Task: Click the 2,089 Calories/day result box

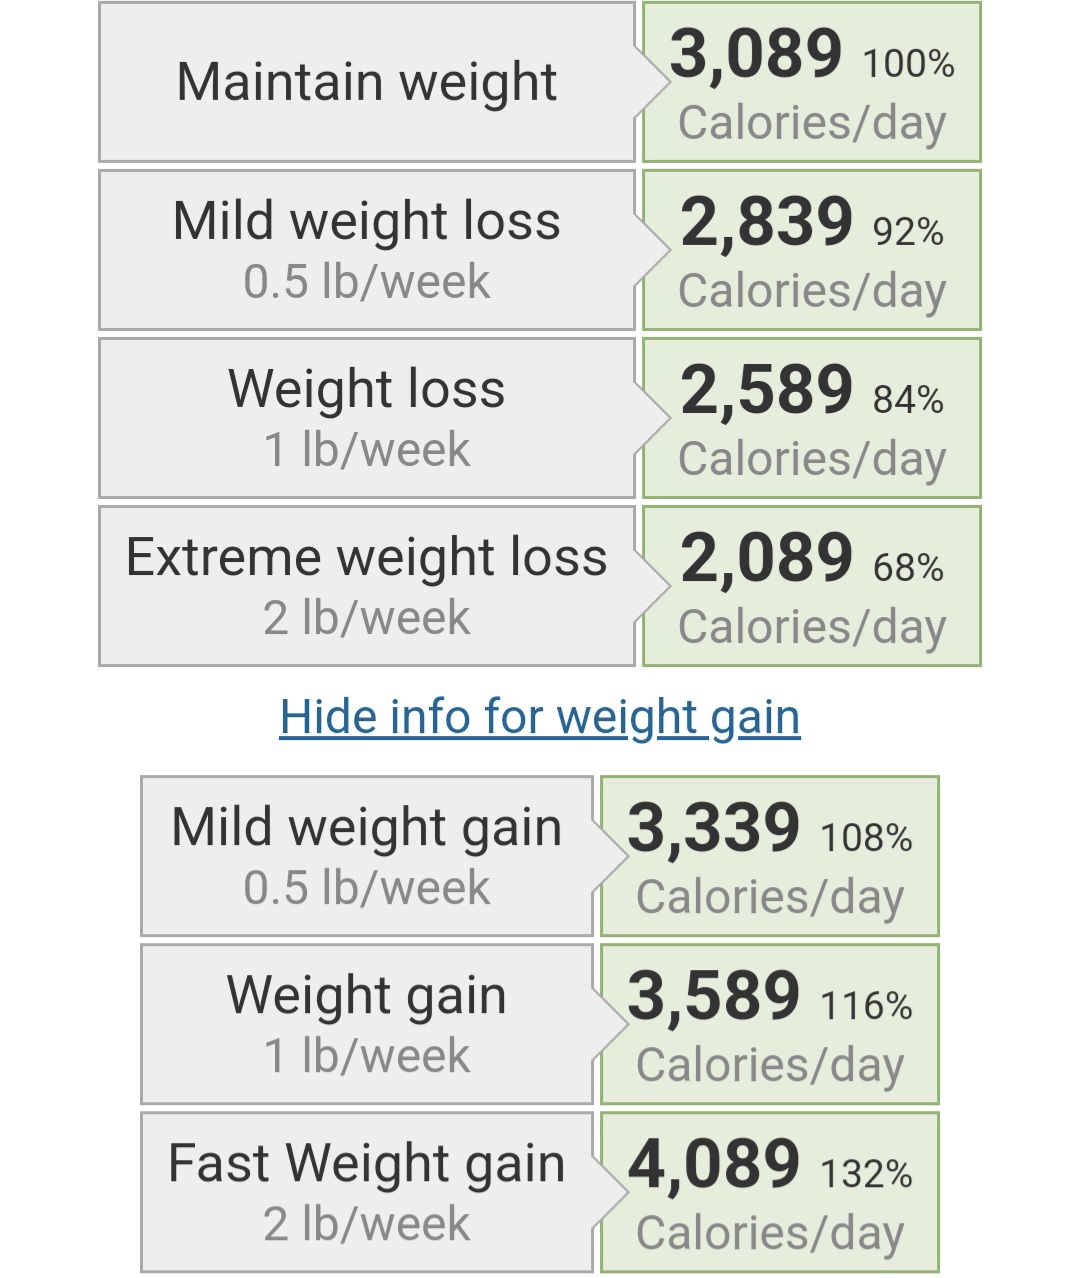Action: [x=811, y=588]
